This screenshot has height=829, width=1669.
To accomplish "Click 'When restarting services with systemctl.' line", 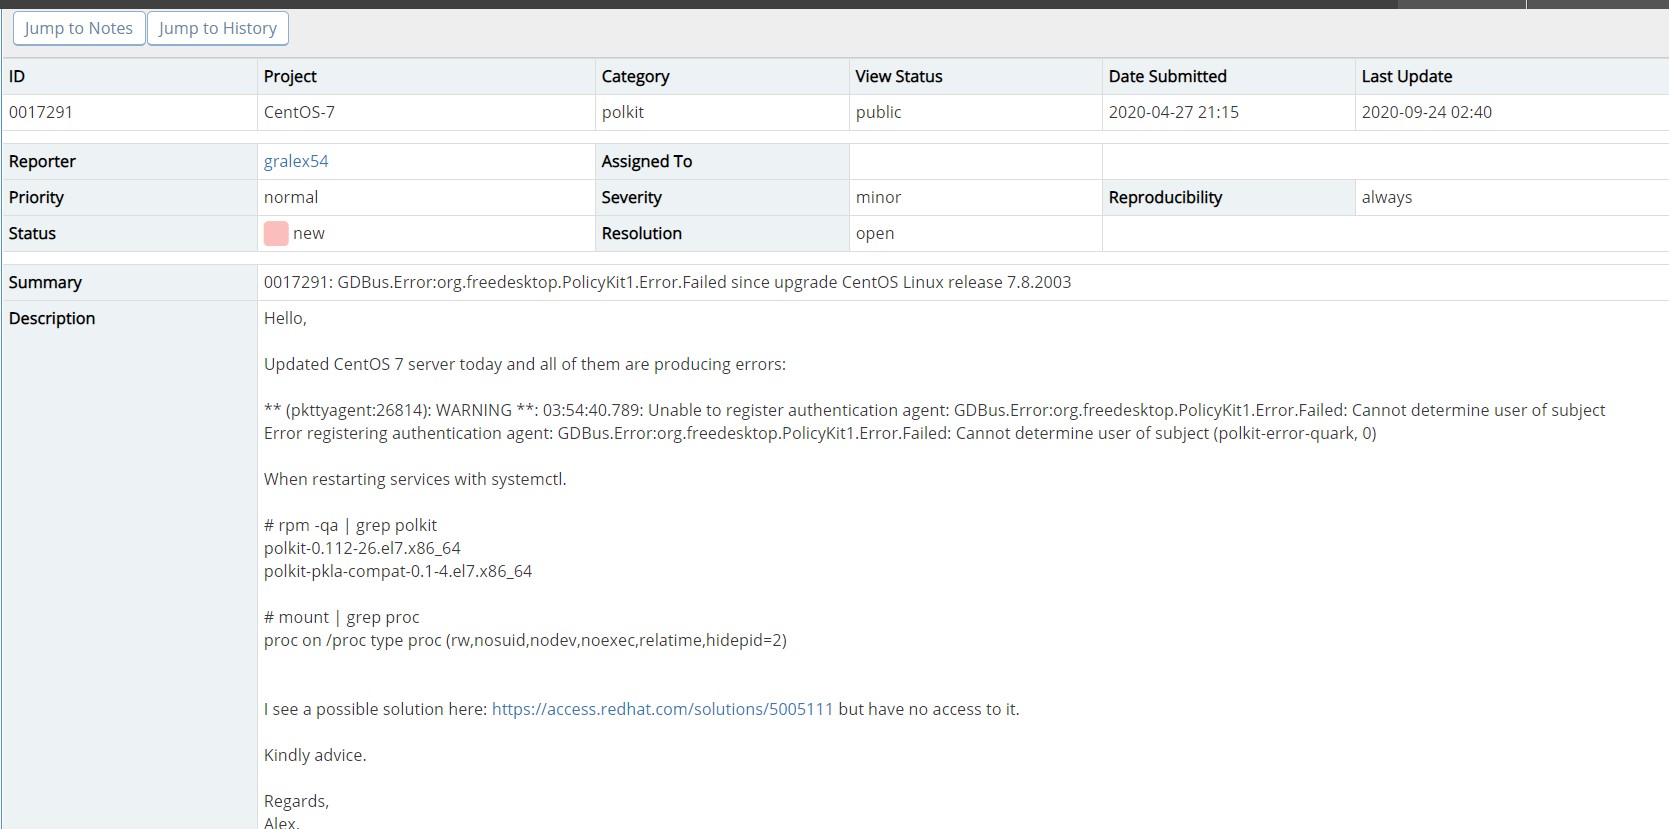I will 415,479.
